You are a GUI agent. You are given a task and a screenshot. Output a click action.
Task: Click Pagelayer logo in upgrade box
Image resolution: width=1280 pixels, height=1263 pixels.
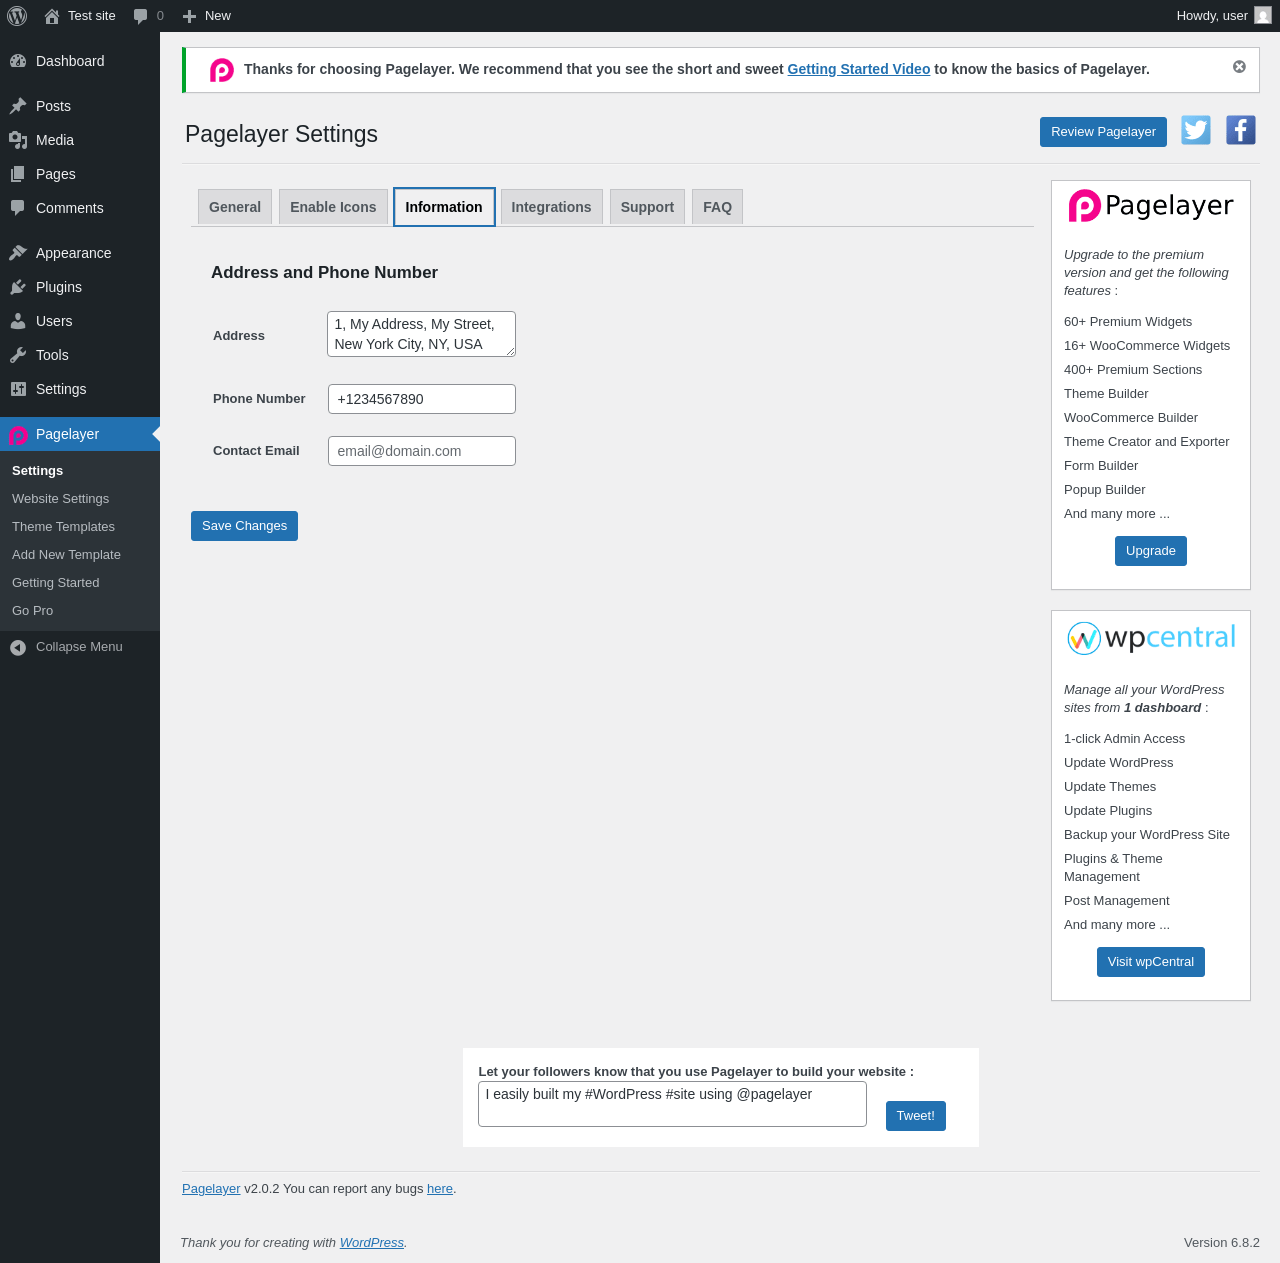(1151, 205)
